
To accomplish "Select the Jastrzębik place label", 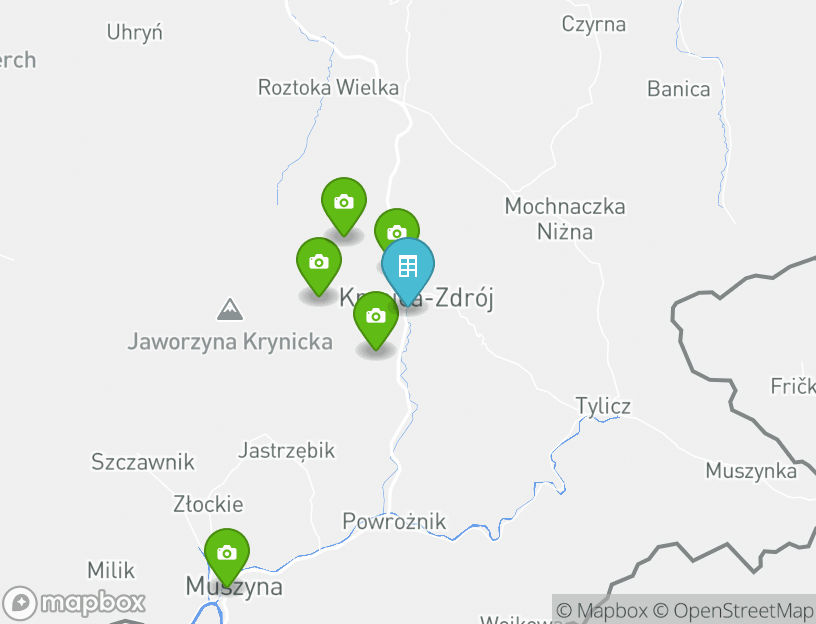I will (287, 451).
